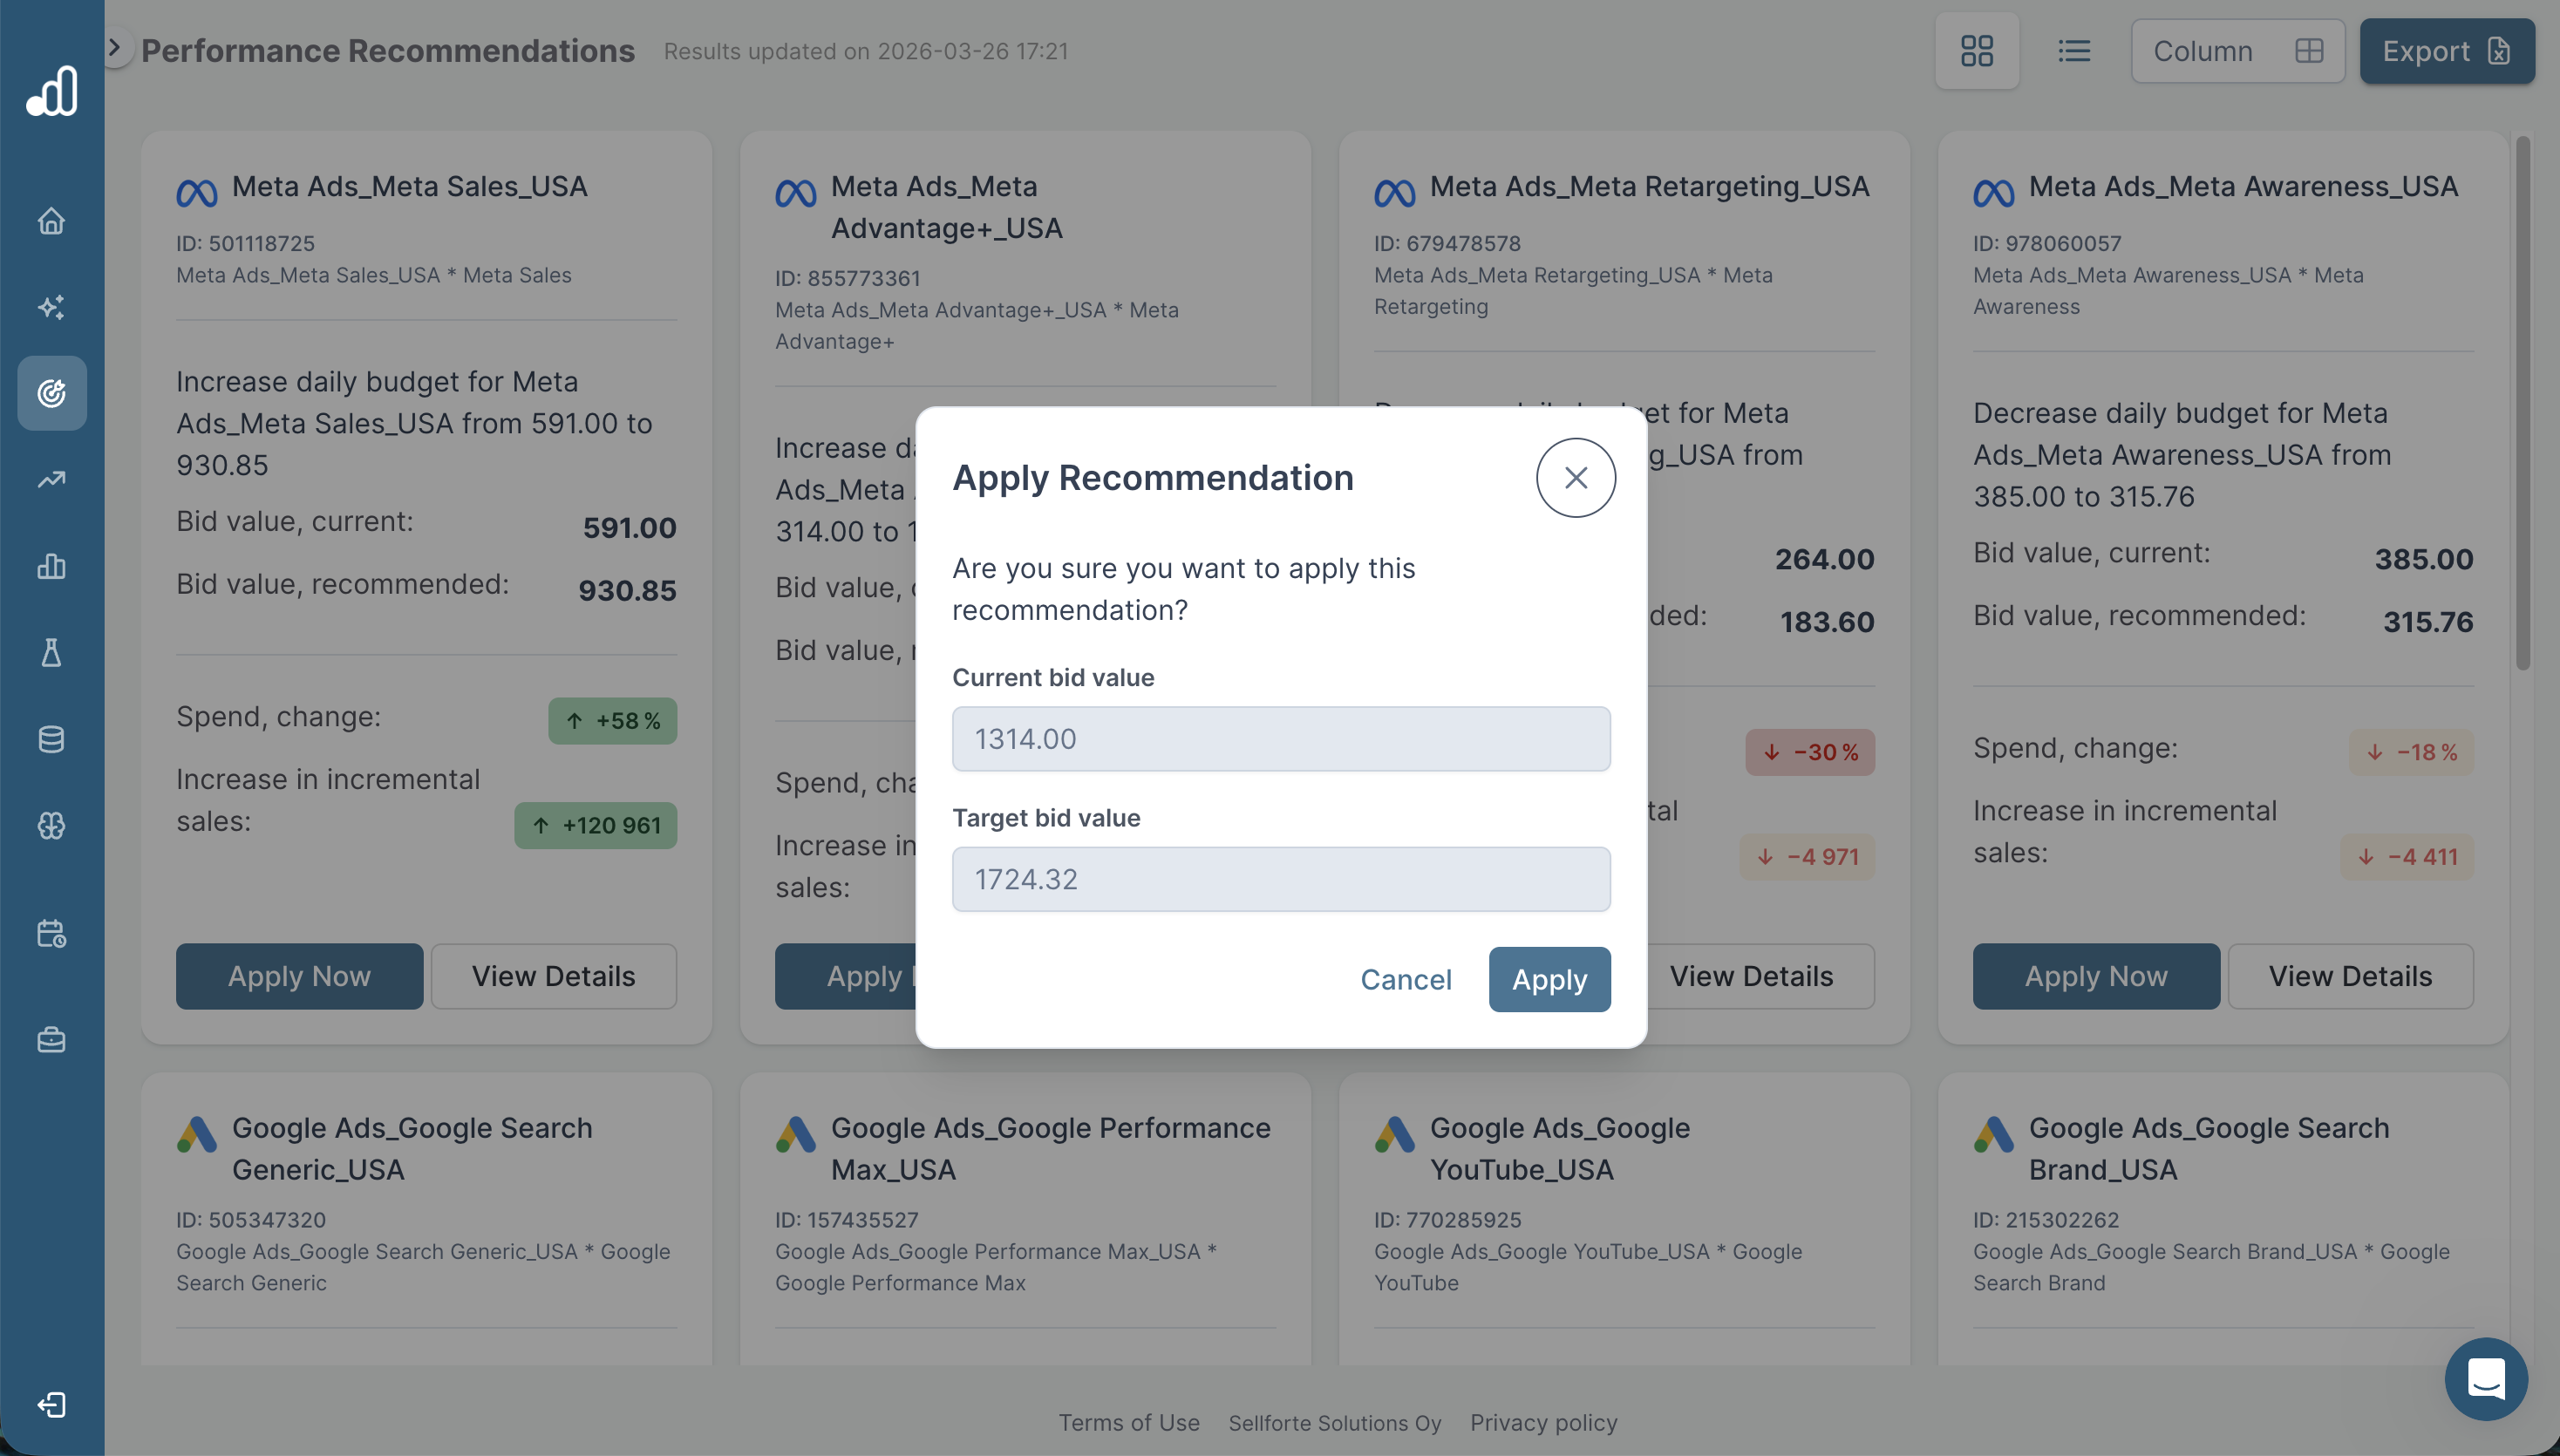Open the calendar schedule sidebar icon
Viewport: 2560px width, 1456px height.
tap(51, 933)
